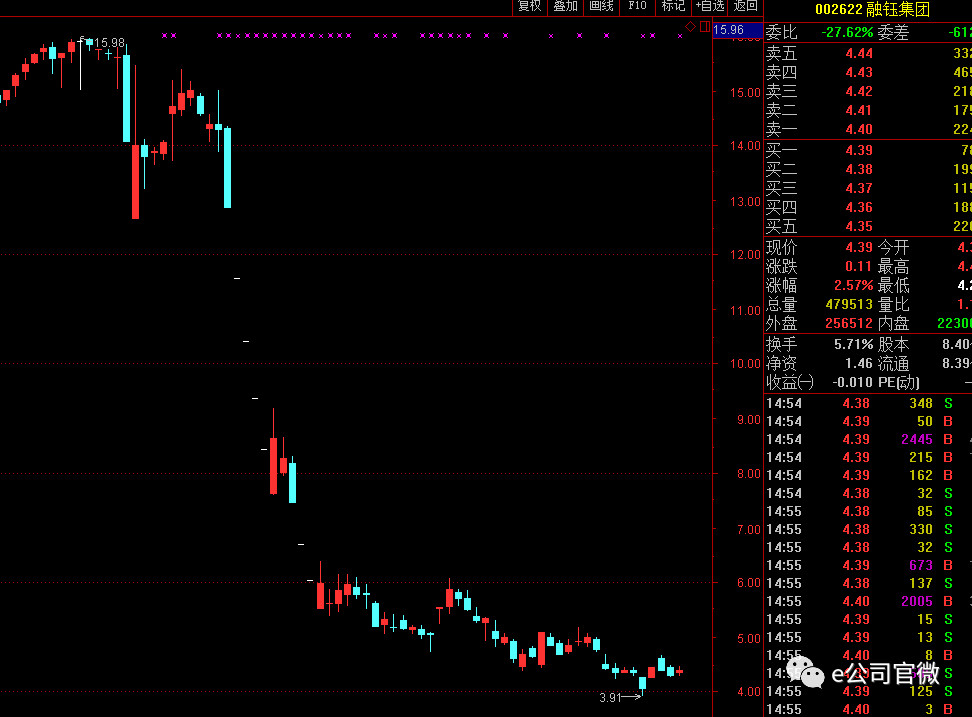
Task: Click the first magenta x marker above the chart
Action: tap(165, 36)
